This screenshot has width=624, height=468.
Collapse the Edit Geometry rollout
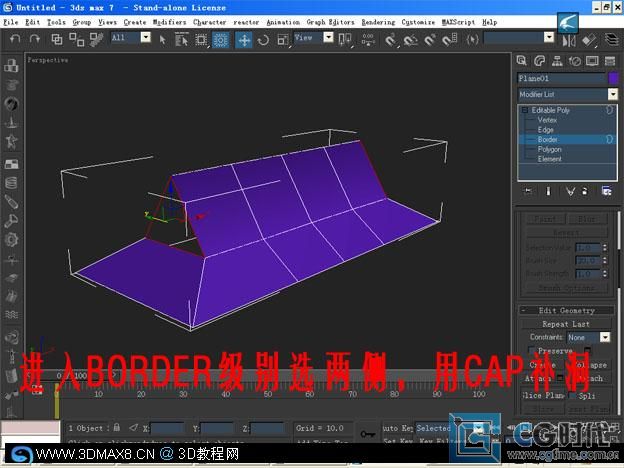566,310
